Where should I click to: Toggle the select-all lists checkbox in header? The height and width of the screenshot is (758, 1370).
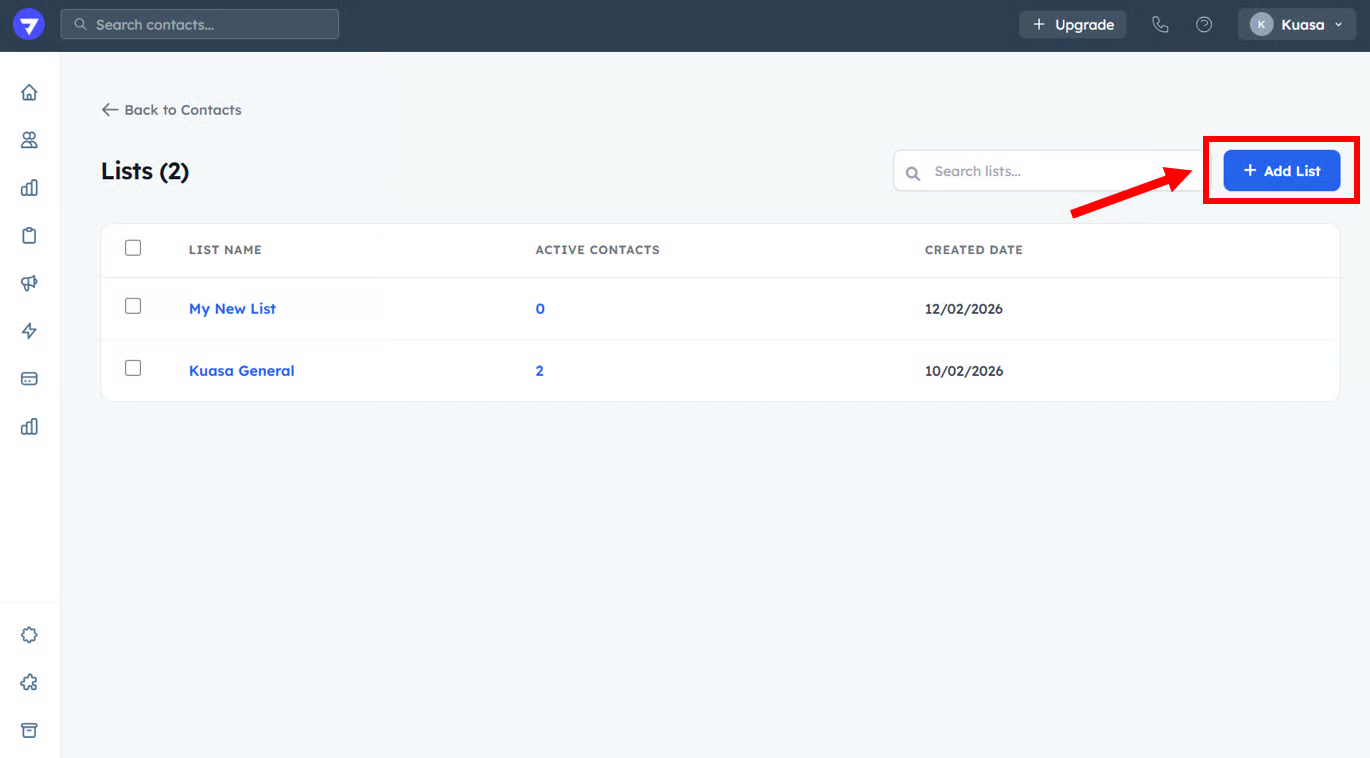pyautogui.click(x=133, y=248)
